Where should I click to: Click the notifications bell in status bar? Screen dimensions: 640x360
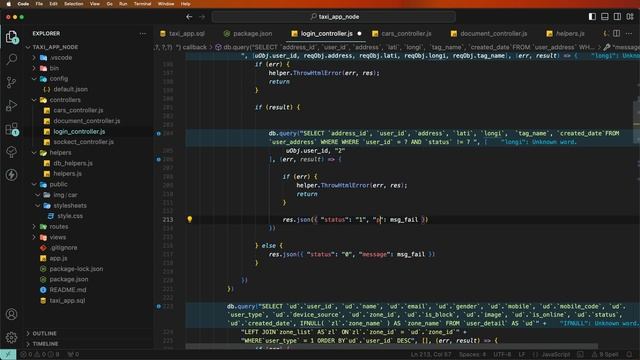pos(629,354)
